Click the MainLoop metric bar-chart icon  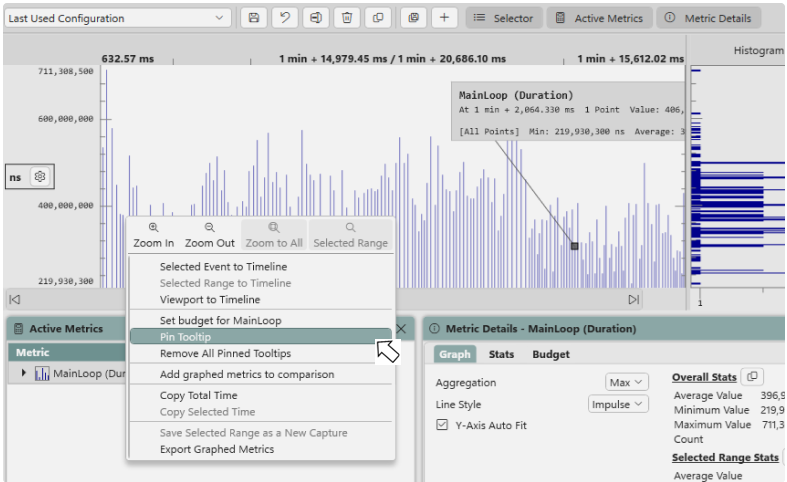[x=42, y=374]
